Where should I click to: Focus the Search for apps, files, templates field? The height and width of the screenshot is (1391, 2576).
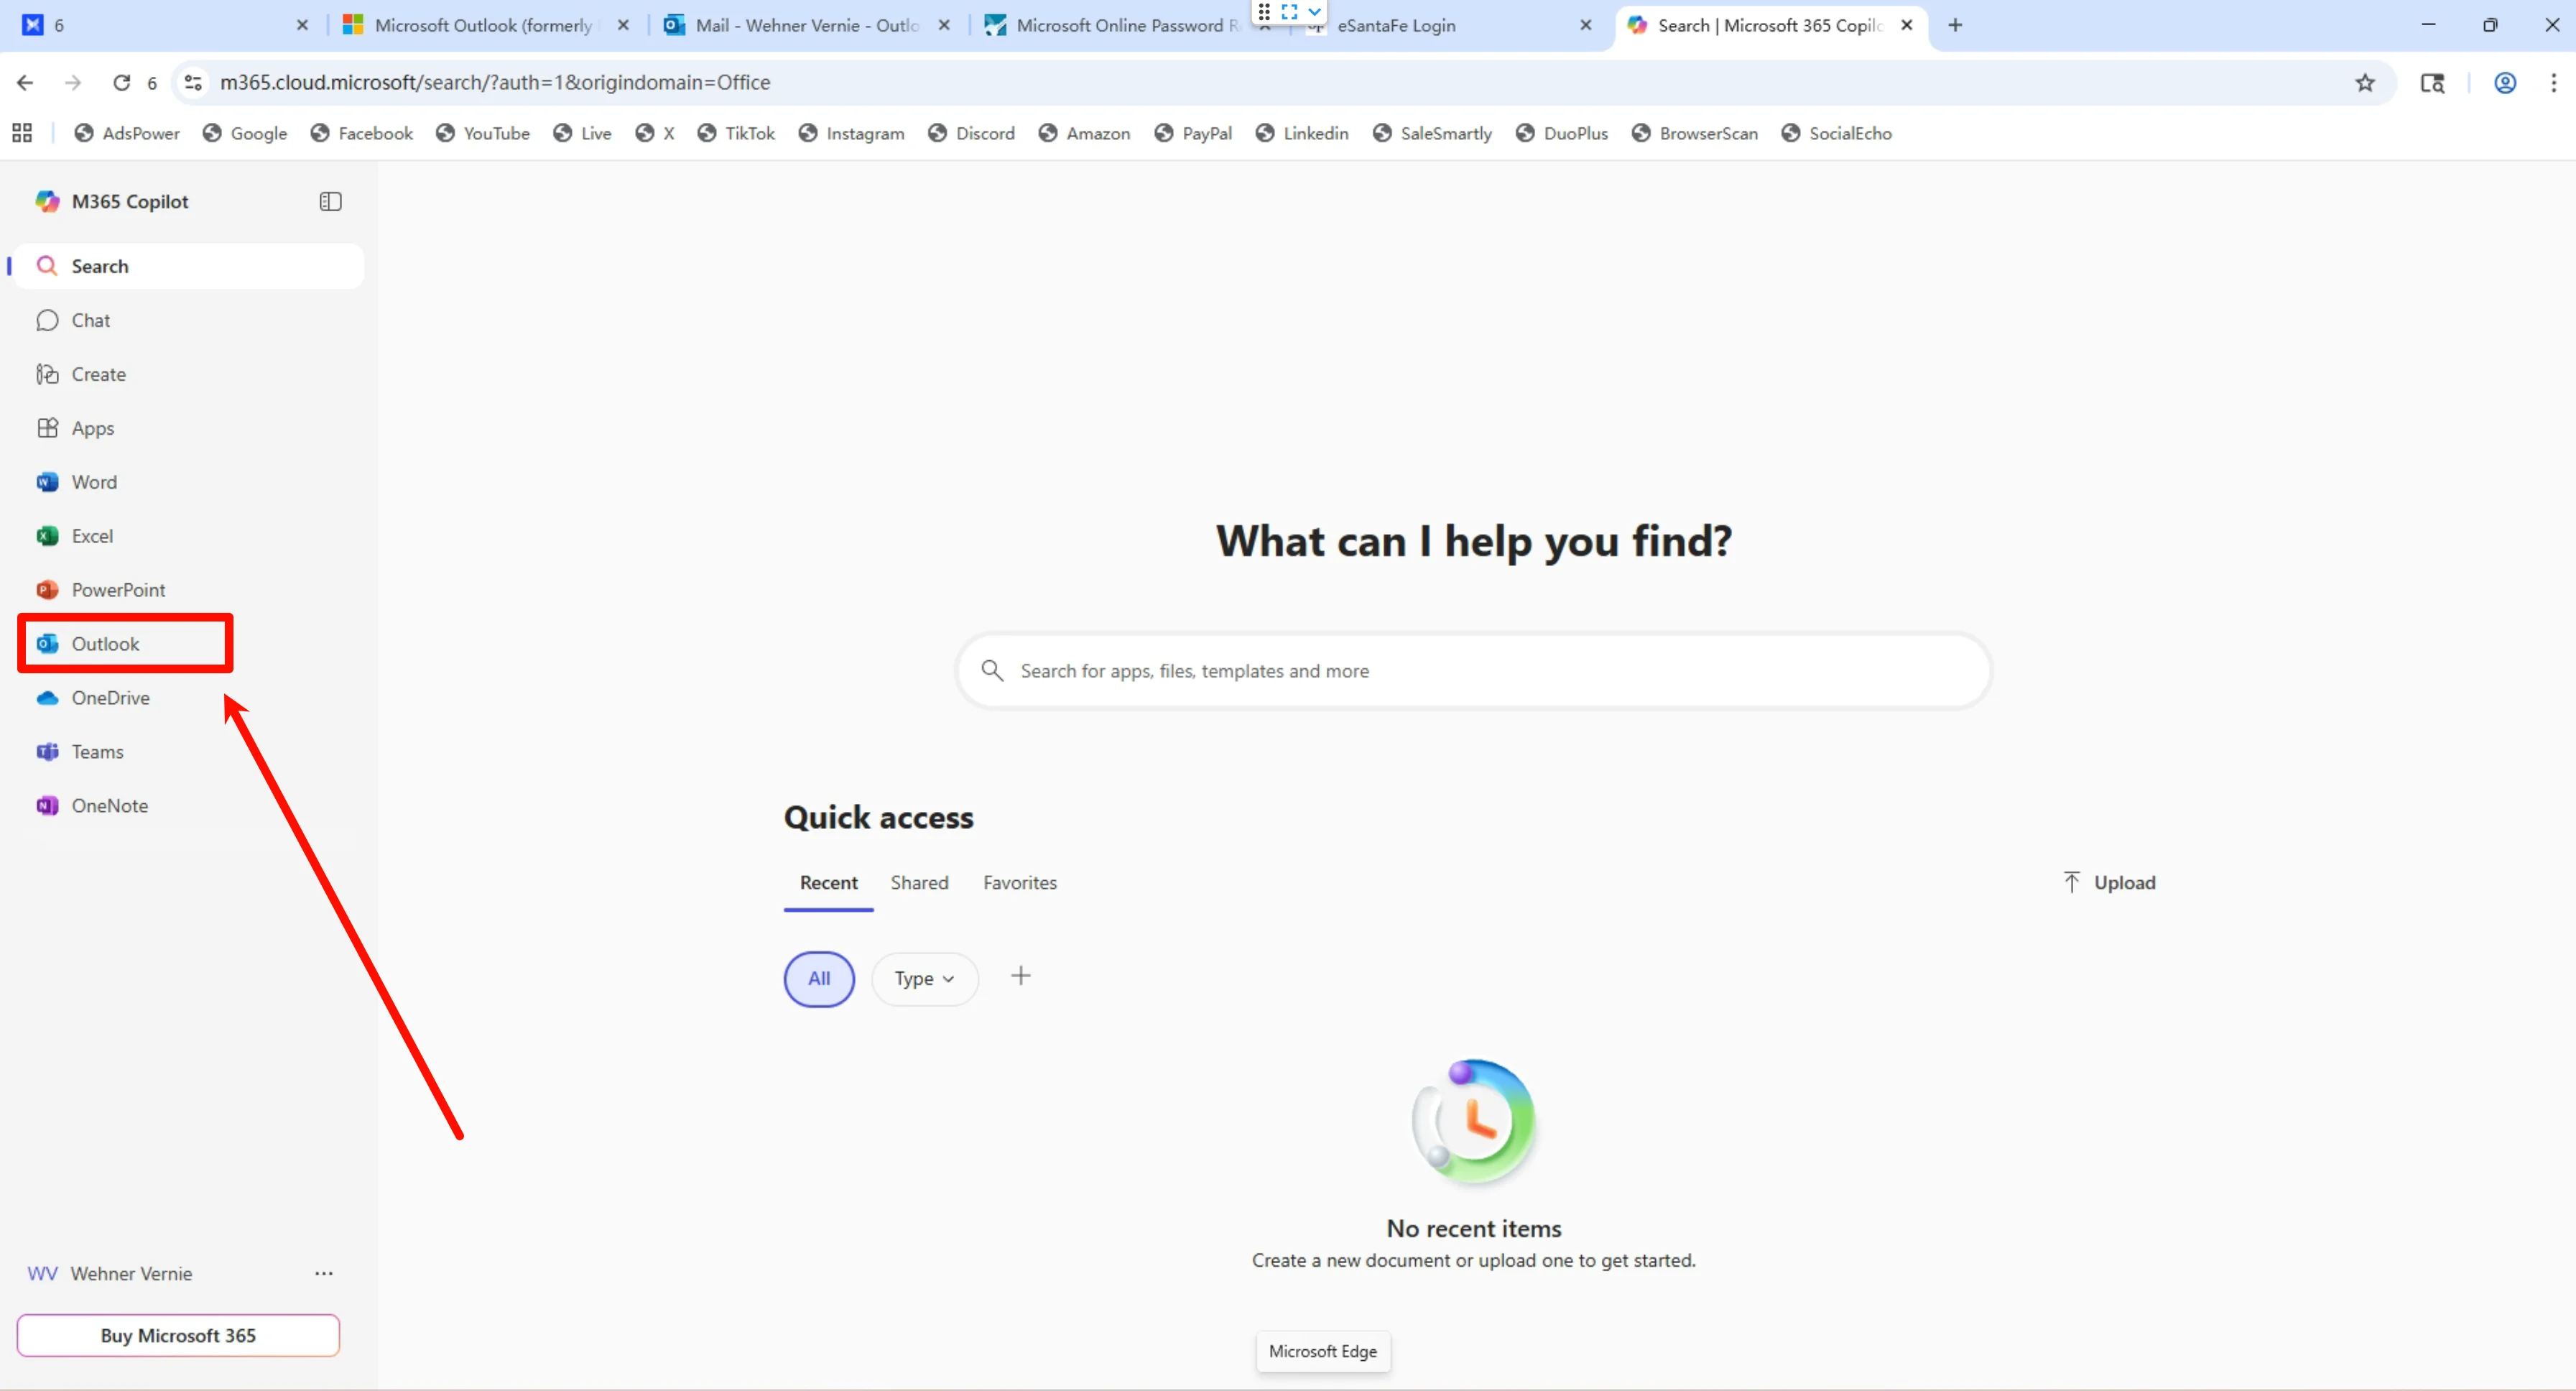pyautogui.click(x=1473, y=671)
